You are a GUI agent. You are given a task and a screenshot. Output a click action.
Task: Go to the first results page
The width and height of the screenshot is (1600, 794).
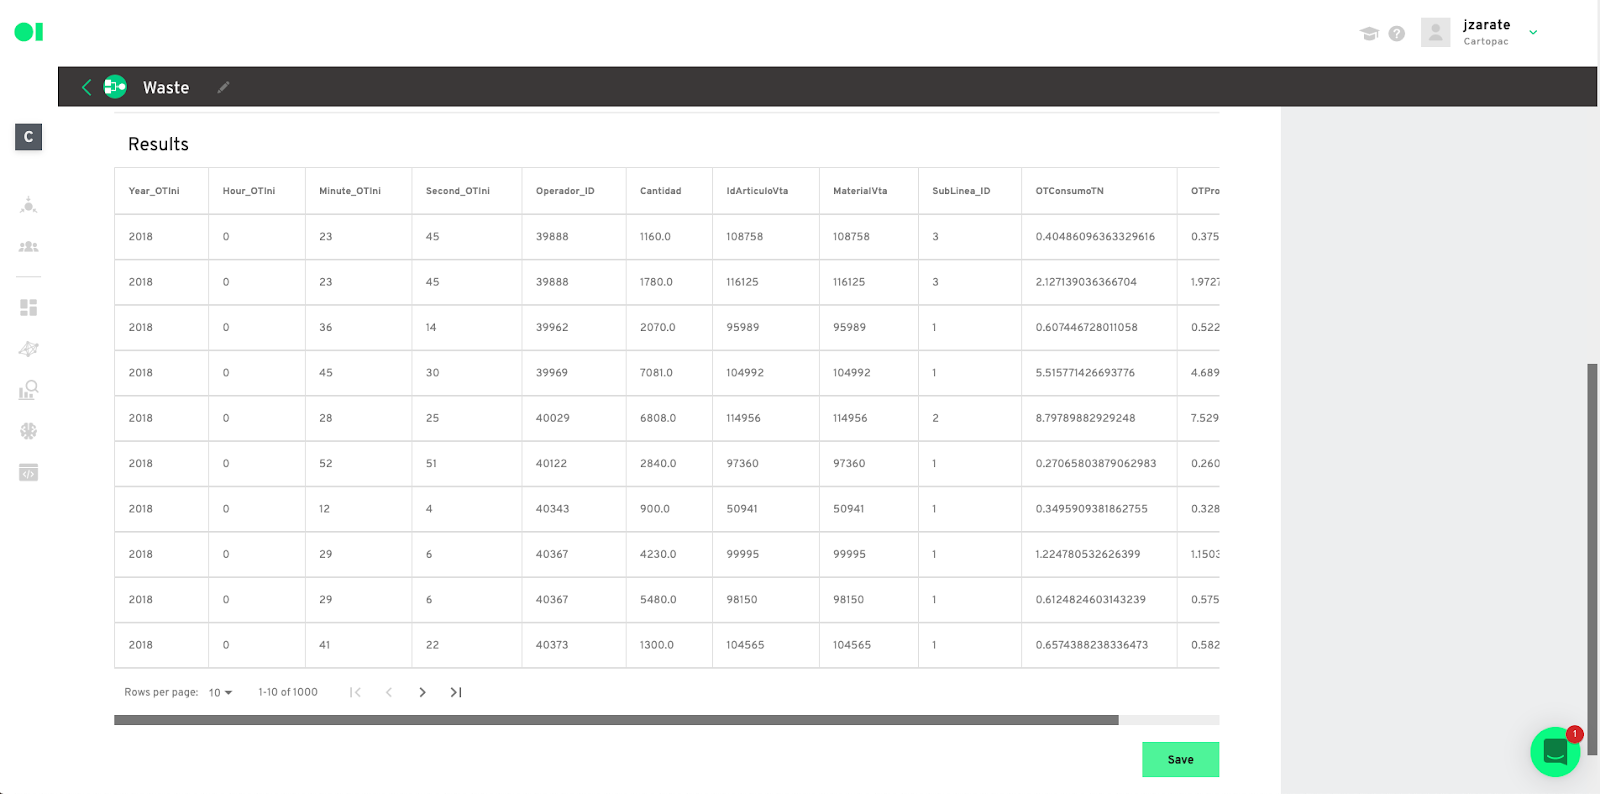point(355,692)
